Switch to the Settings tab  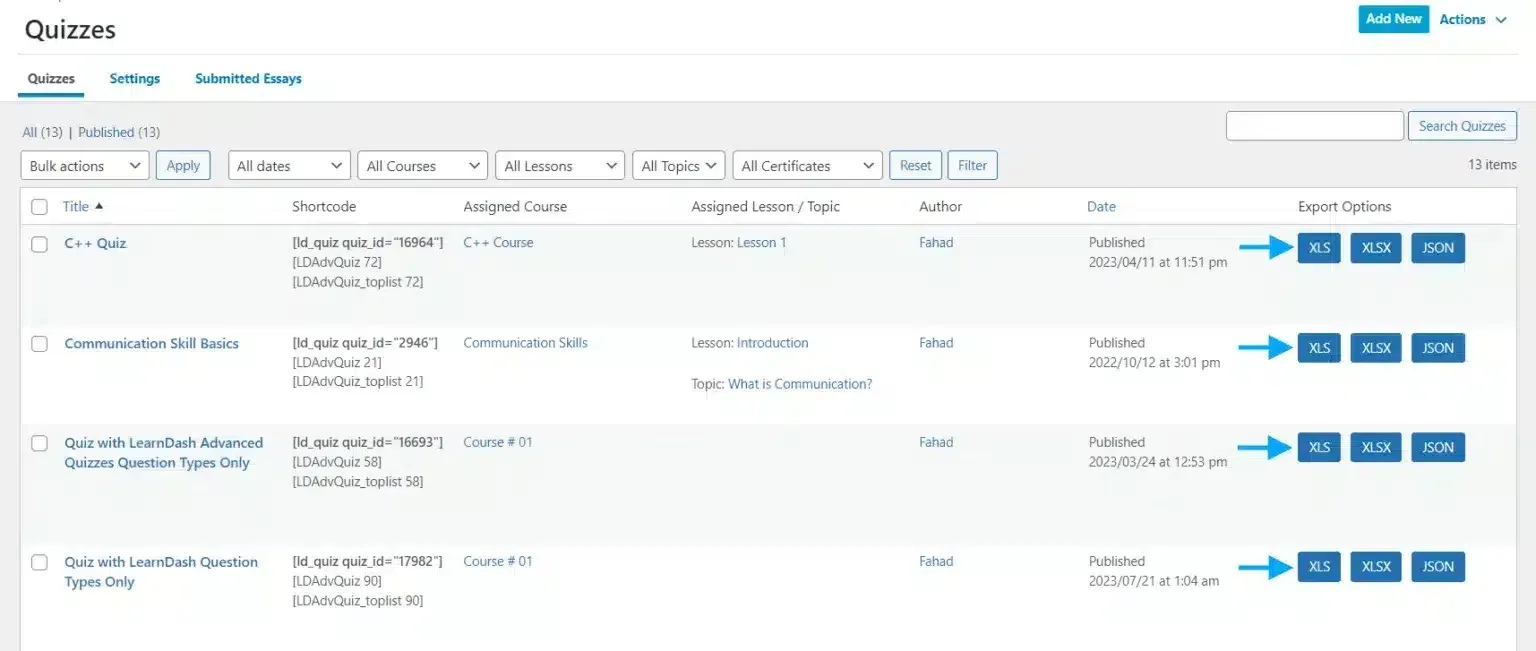(135, 79)
